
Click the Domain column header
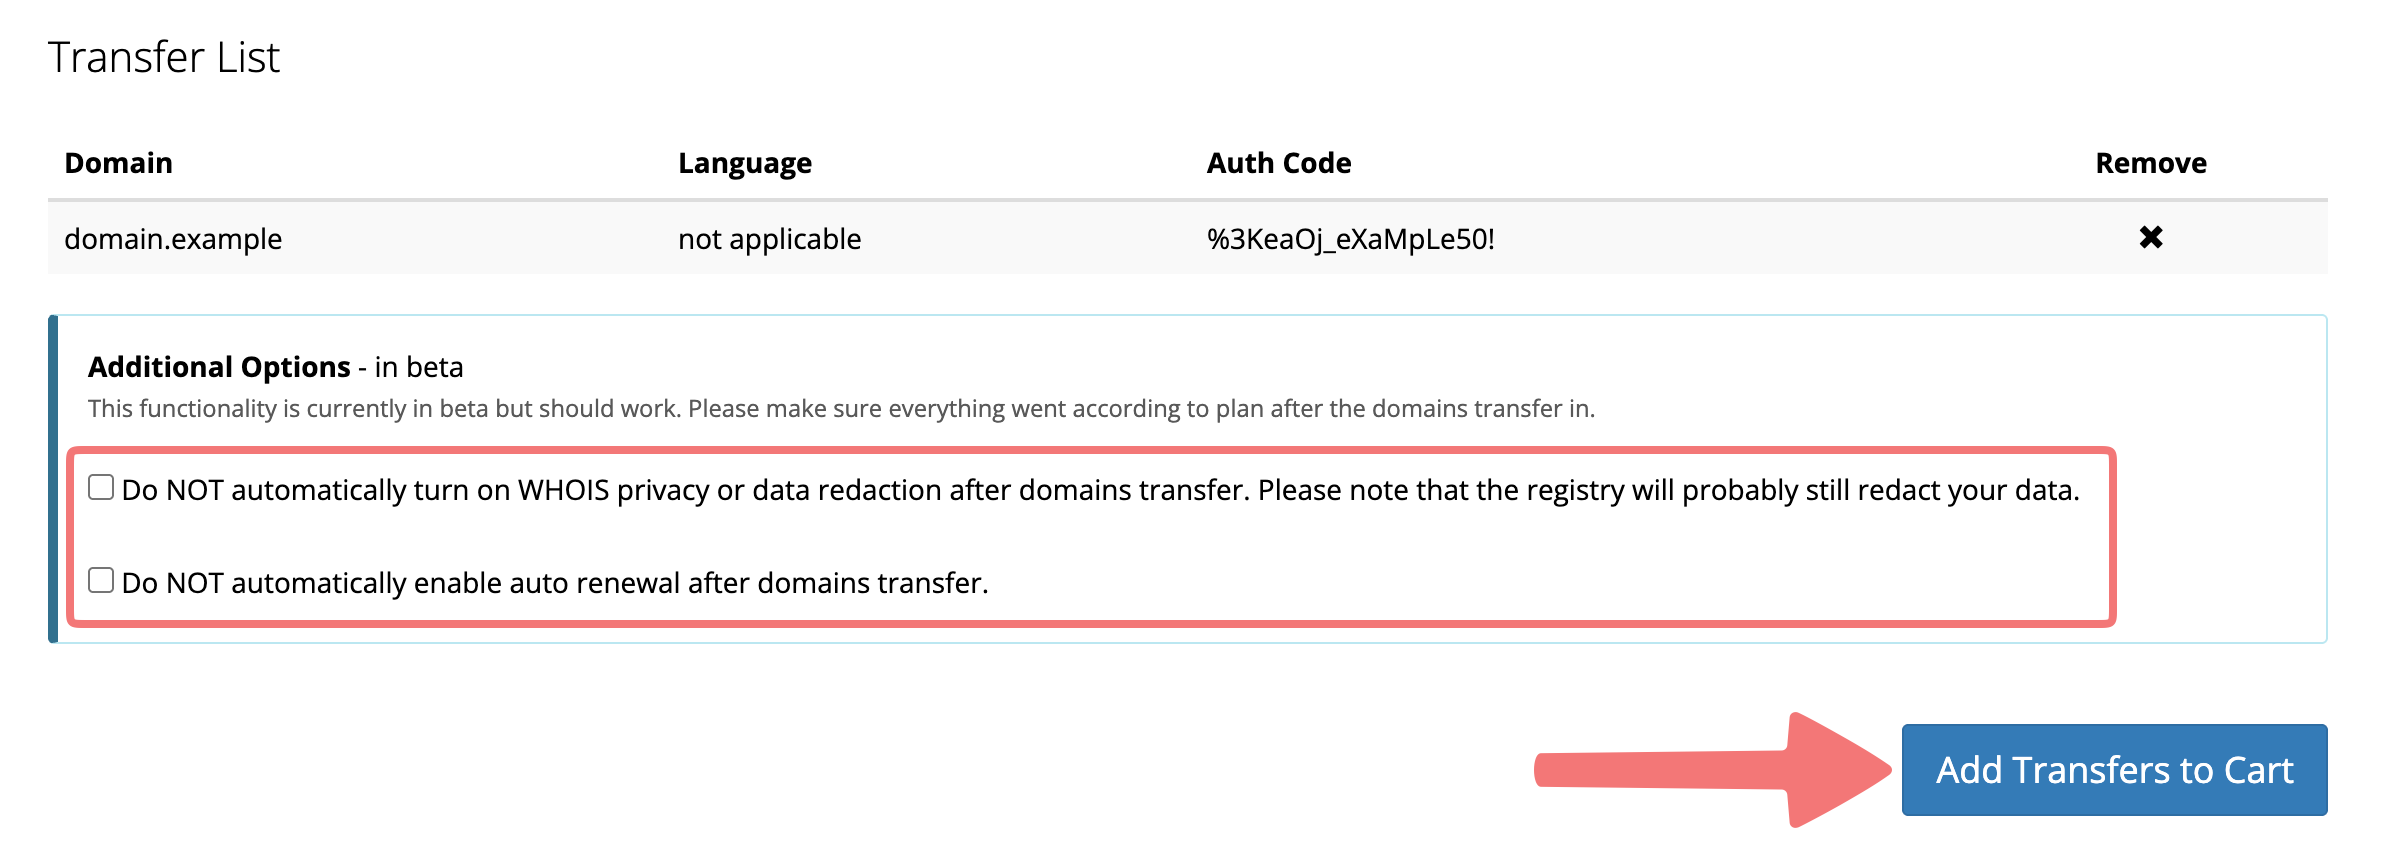point(118,163)
